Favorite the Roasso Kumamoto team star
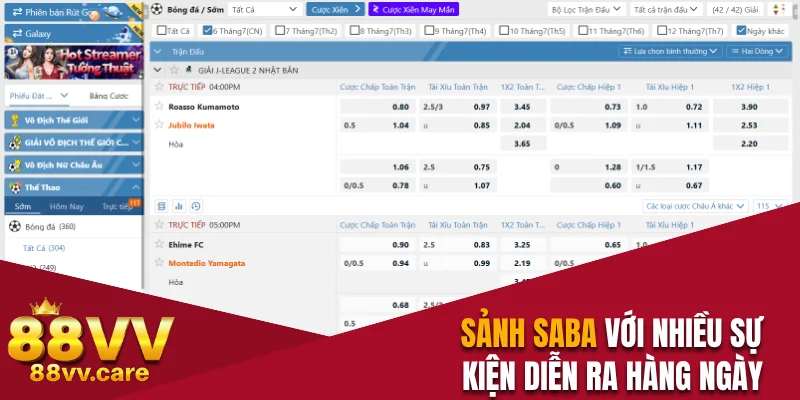This screenshot has width=800, height=400. pos(158,106)
